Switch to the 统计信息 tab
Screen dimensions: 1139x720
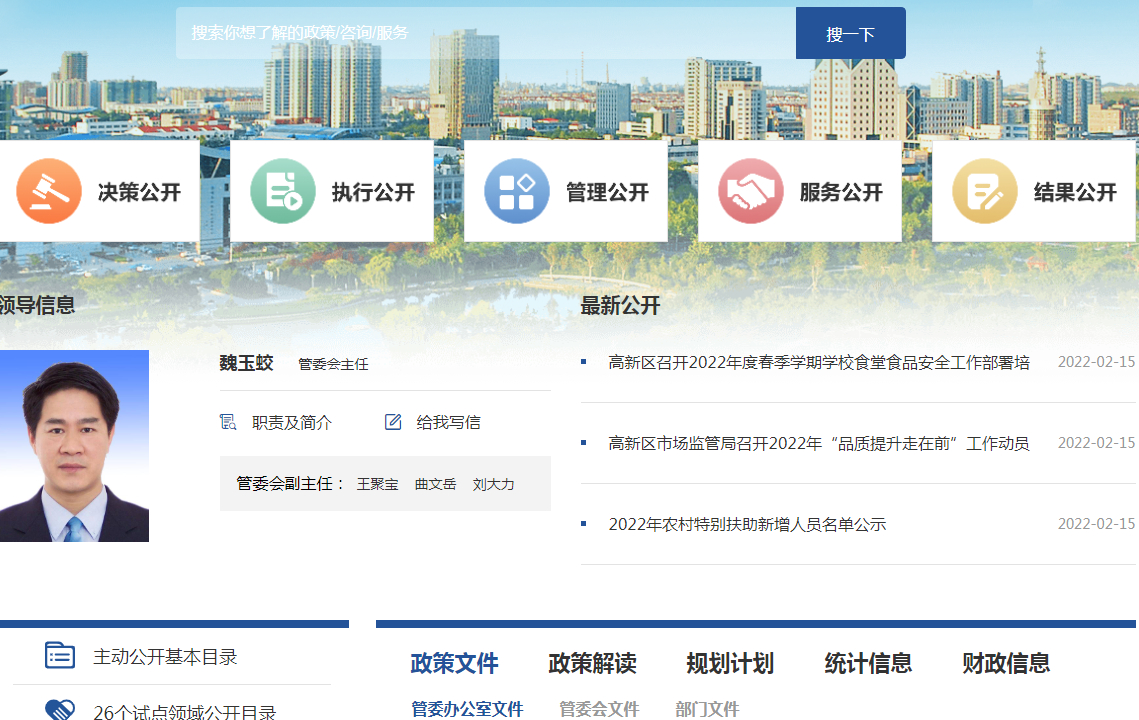point(869,663)
